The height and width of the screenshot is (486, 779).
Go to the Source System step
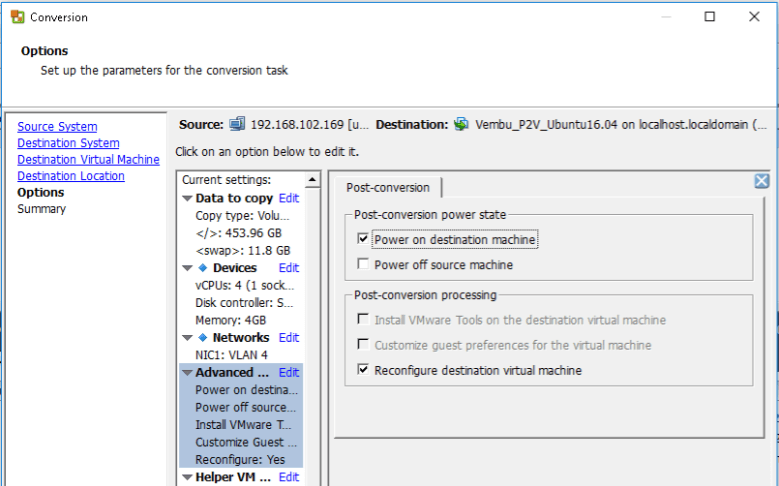(x=57, y=127)
